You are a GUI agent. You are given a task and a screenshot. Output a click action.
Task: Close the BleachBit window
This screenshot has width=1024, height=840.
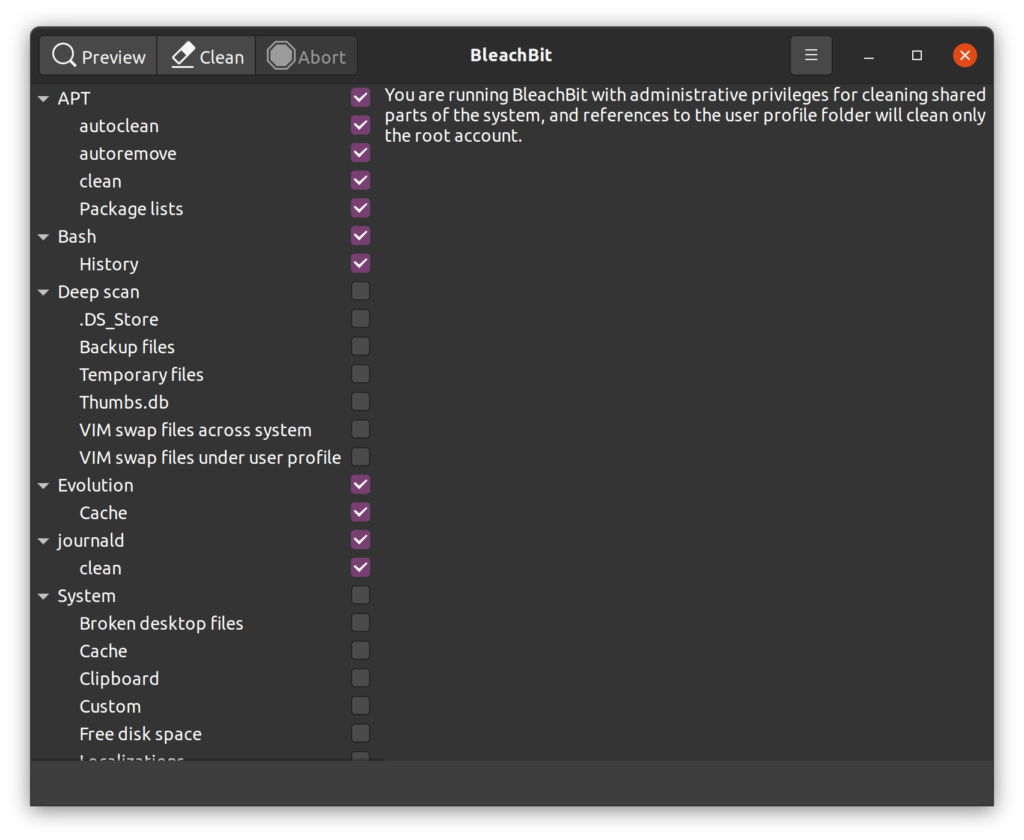coord(965,56)
